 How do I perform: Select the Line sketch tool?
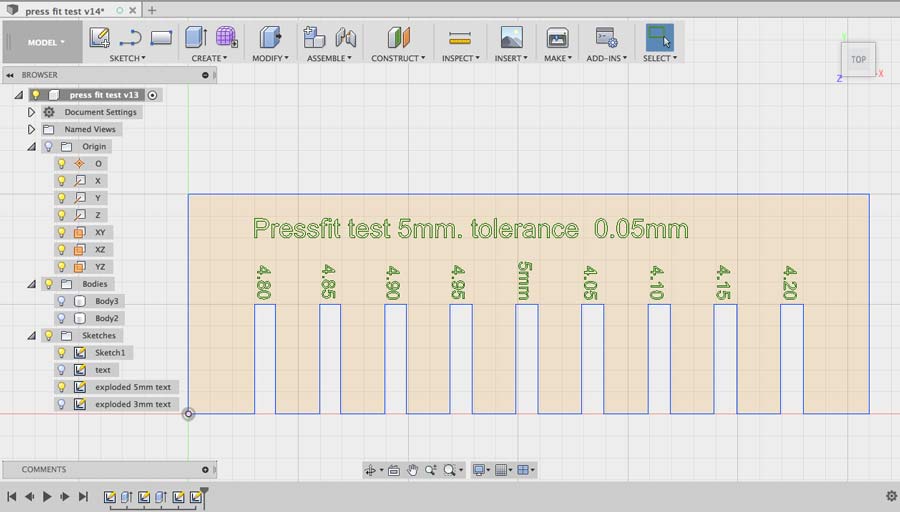point(130,38)
